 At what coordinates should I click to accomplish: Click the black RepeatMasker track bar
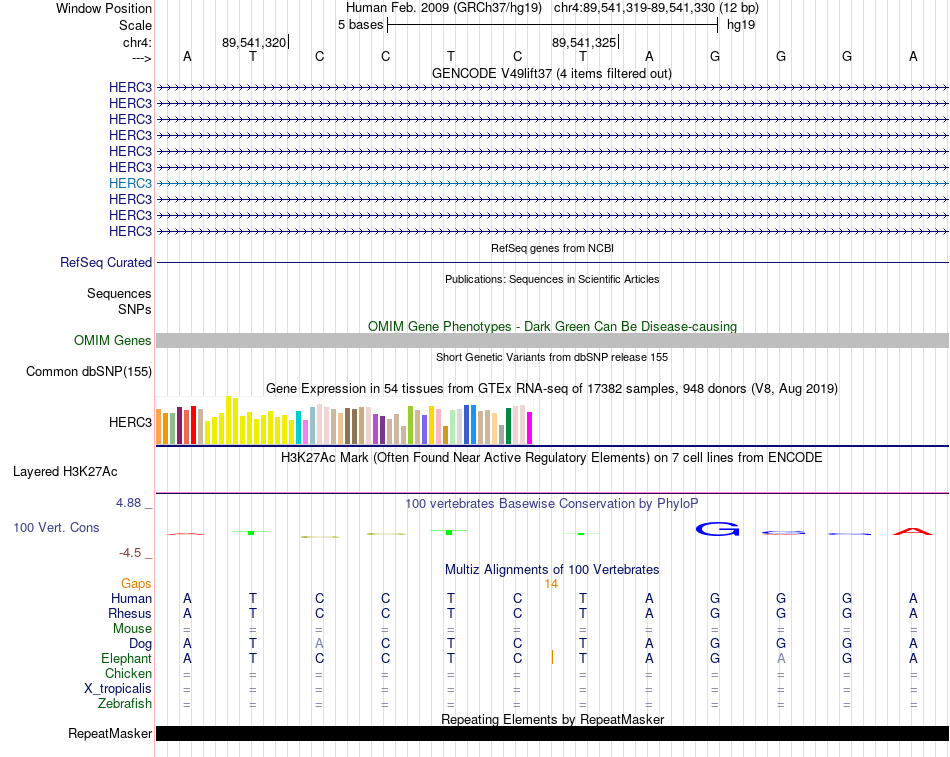click(x=552, y=733)
